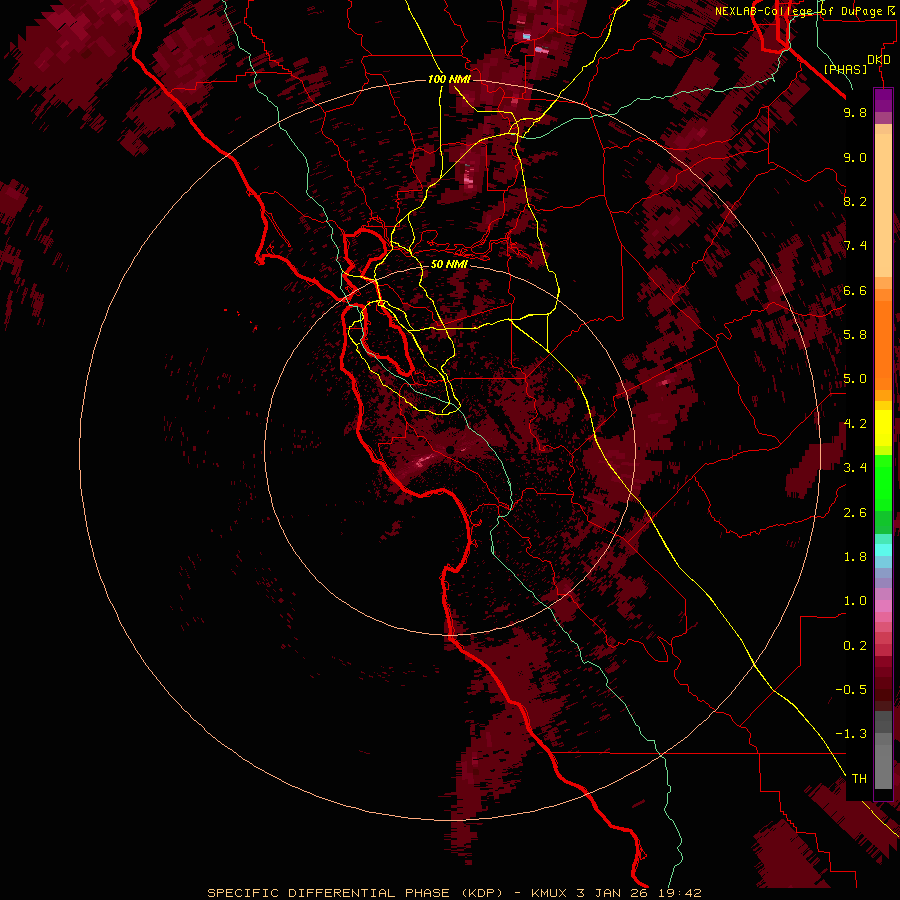Click the TH threshold label on the scale
The width and height of the screenshot is (900, 900).
(x=859, y=779)
